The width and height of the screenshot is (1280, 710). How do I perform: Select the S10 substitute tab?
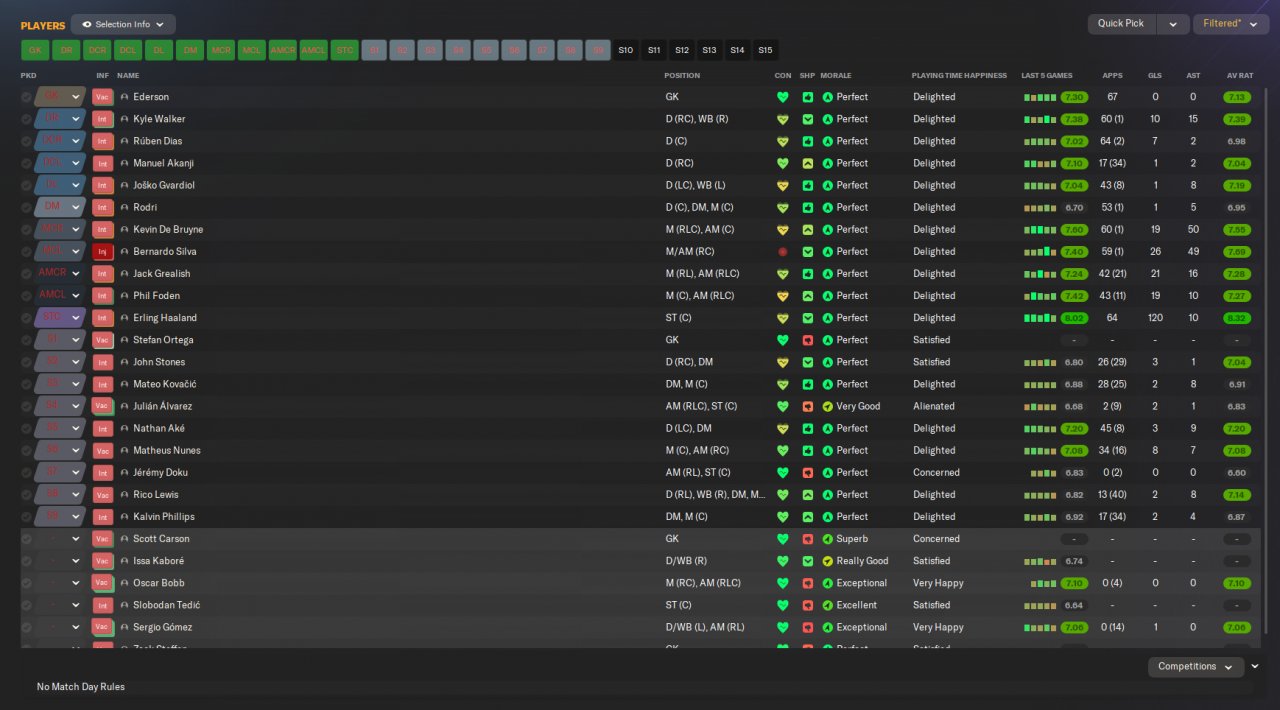click(626, 50)
